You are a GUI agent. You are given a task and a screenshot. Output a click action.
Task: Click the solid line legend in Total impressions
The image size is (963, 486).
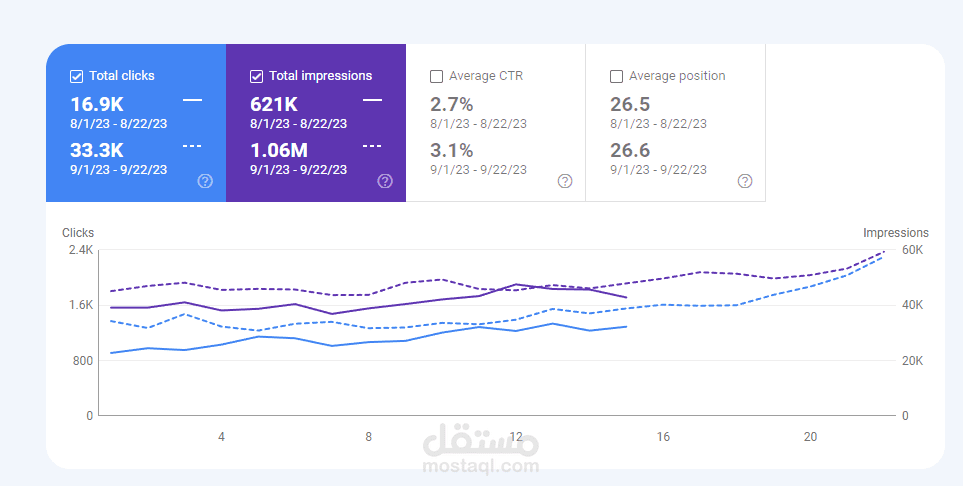coord(372,100)
